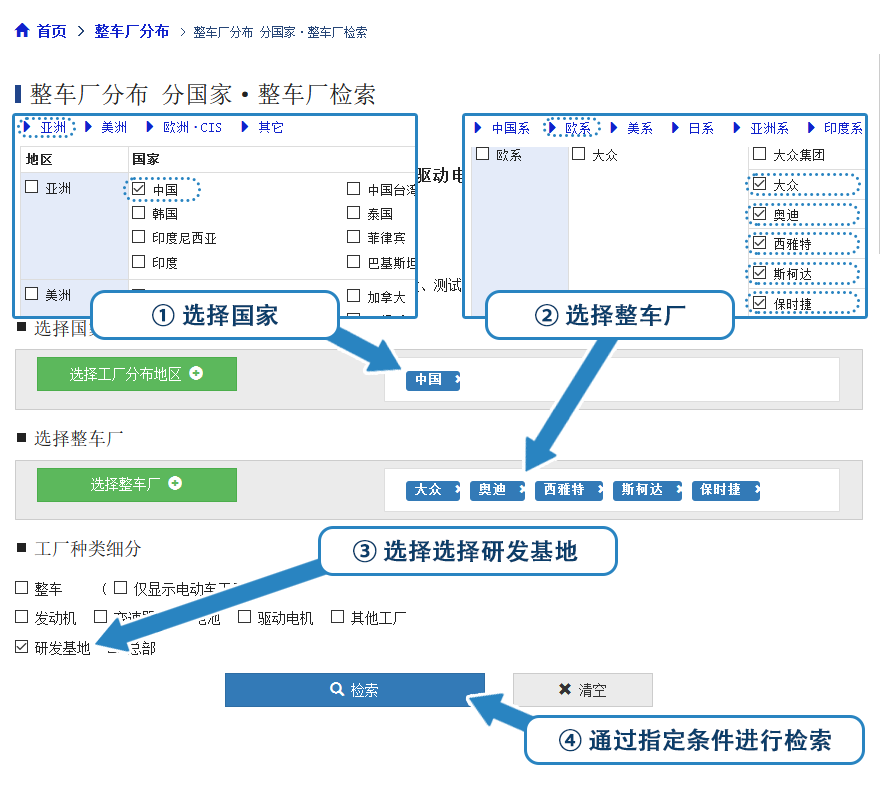The width and height of the screenshot is (880, 800).
Task: Click the selected makers tag field
Action: coord(612,490)
